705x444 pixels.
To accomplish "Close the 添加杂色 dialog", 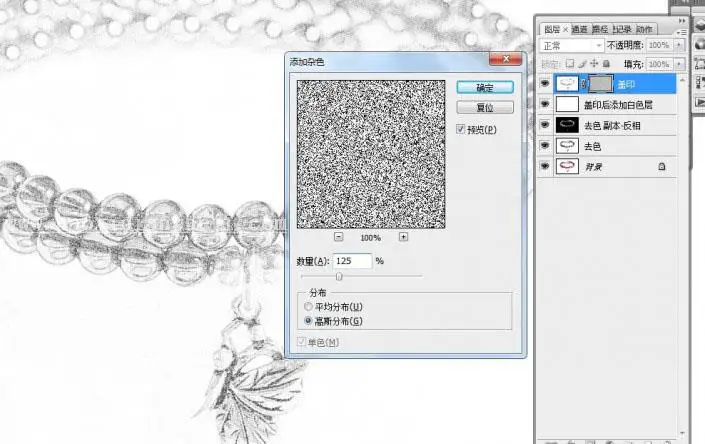I will click(505, 59).
